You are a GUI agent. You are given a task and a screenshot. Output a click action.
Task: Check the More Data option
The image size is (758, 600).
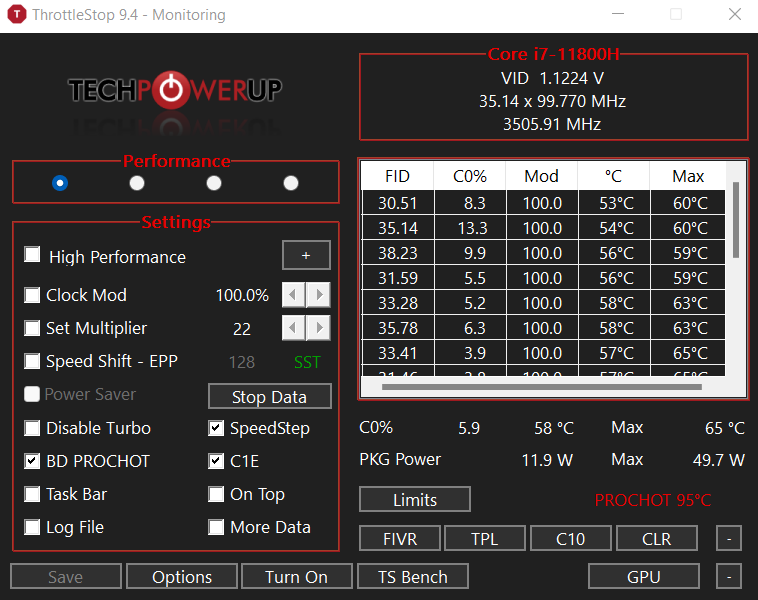(216, 527)
